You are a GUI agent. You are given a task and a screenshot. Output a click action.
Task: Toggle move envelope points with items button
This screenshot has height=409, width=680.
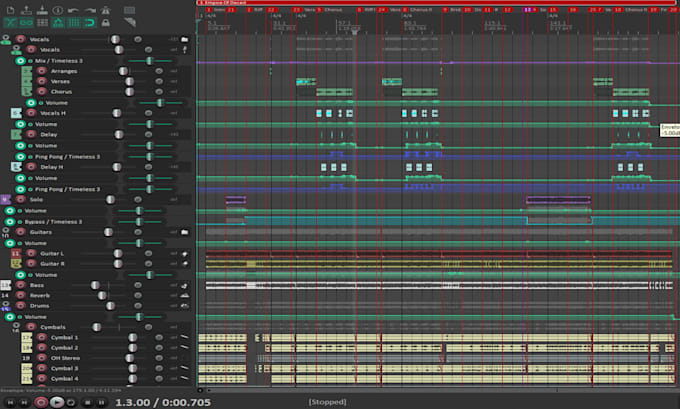tap(58, 23)
